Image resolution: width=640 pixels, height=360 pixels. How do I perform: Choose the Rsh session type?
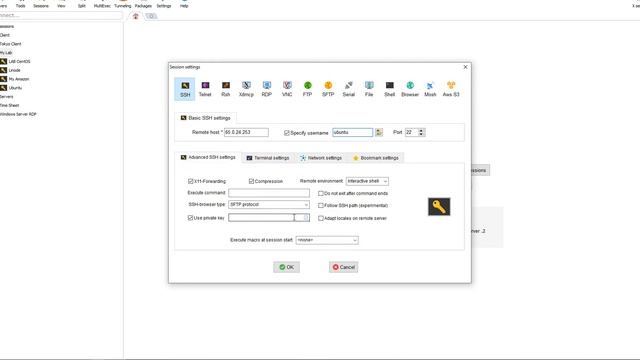click(x=226, y=89)
